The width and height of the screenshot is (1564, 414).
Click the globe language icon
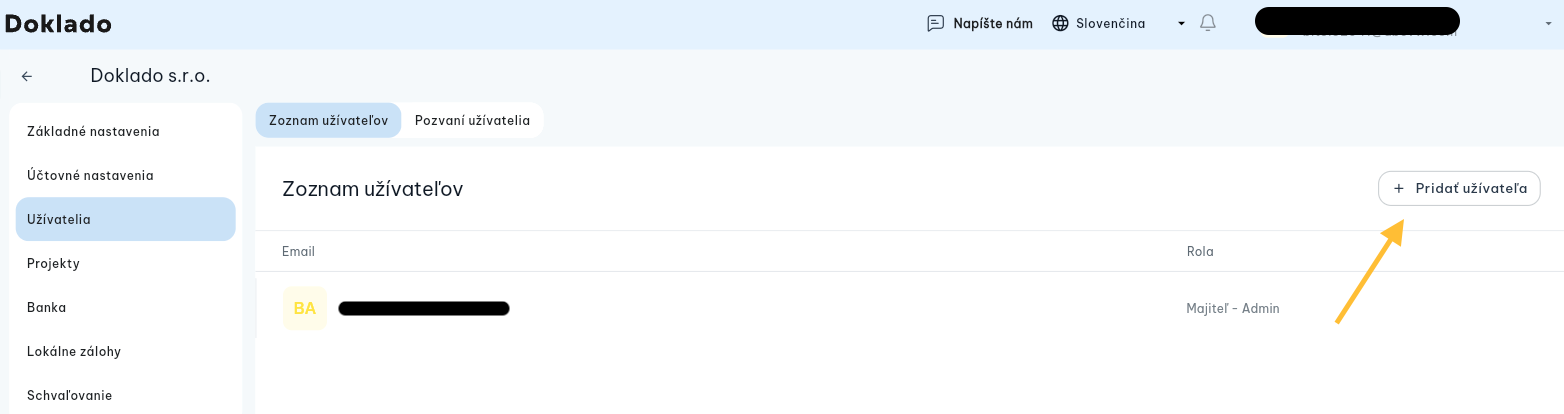tap(1061, 23)
